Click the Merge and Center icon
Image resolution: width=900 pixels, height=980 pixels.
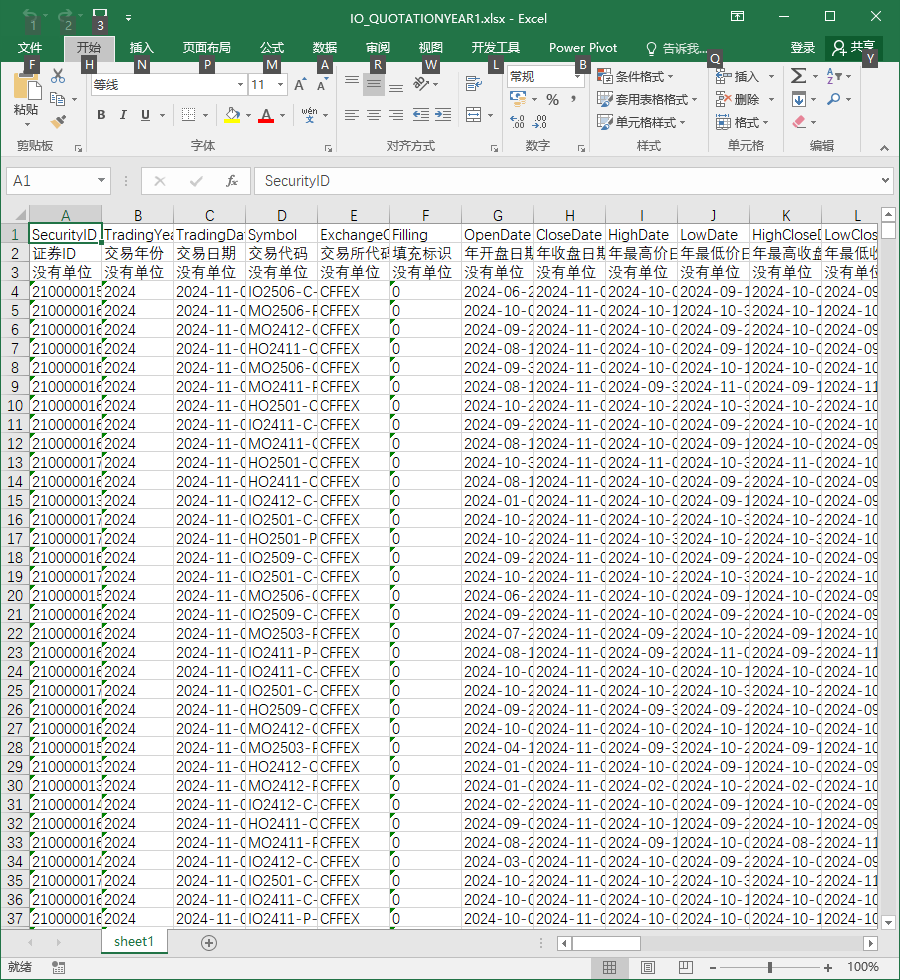click(x=474, y=115)
